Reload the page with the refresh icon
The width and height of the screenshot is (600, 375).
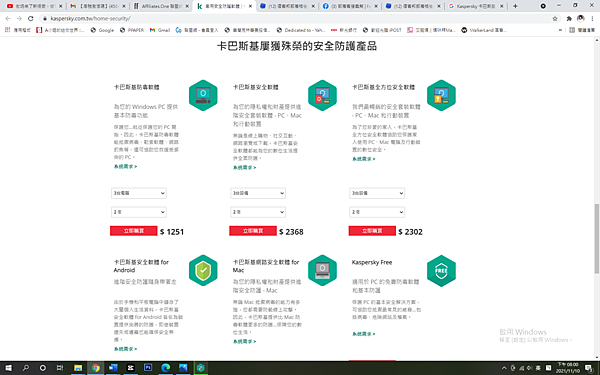click(31, 18)
